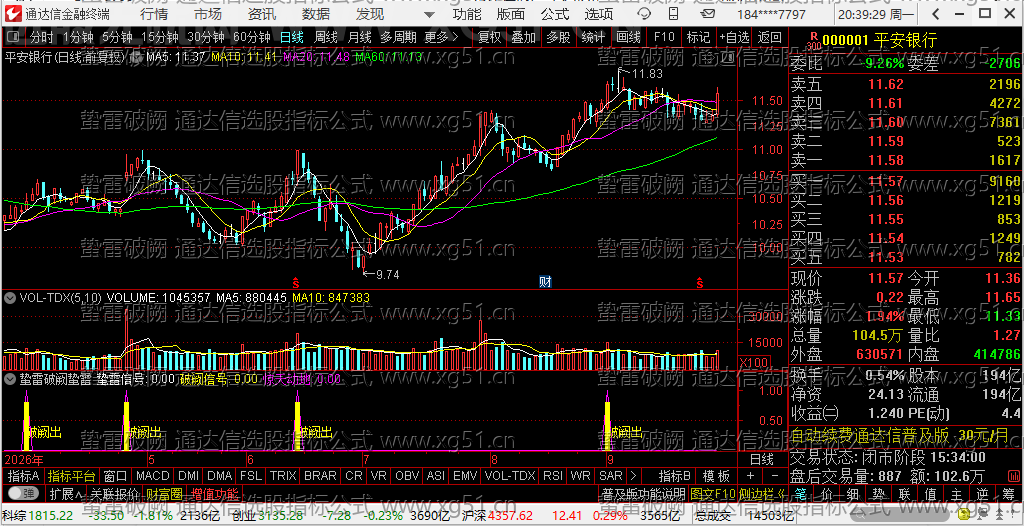1024x526 pixels.
Task: Open 普及版功能说明 link
Action: pyautogui.click(x=643, y=493)
